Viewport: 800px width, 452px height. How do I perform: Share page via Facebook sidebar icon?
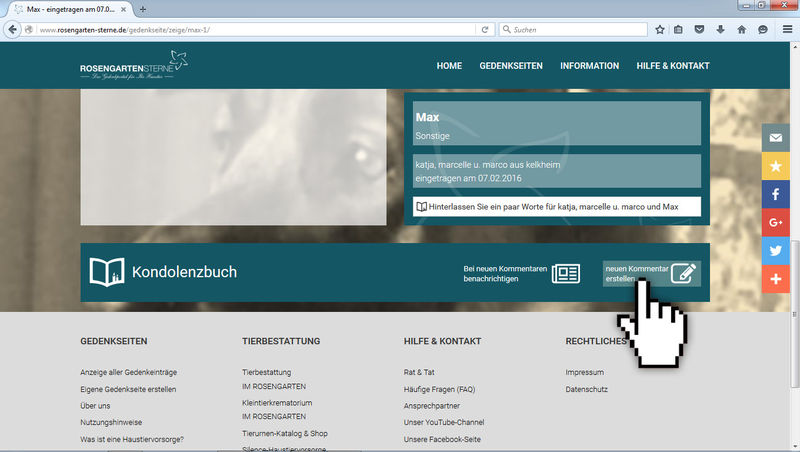(776, 194)
